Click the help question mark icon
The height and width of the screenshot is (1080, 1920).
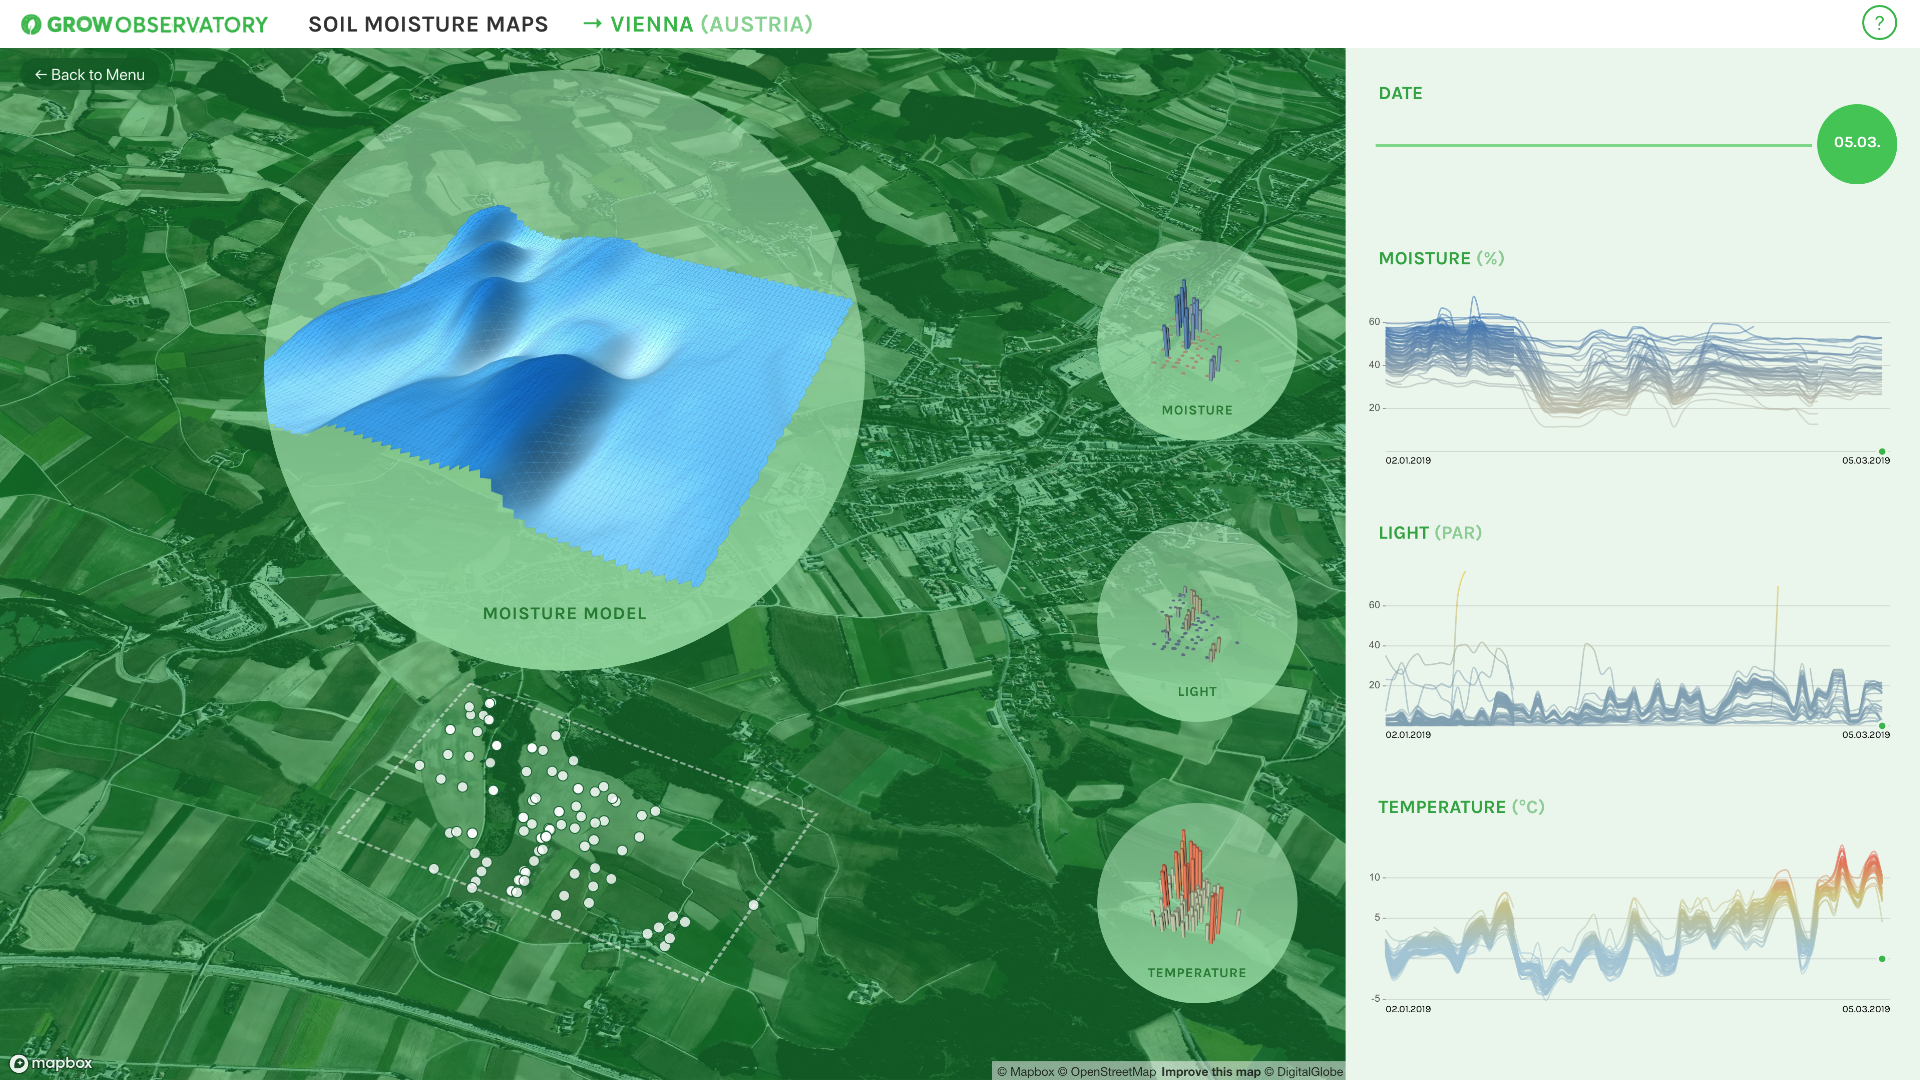tap(1879, 23)
